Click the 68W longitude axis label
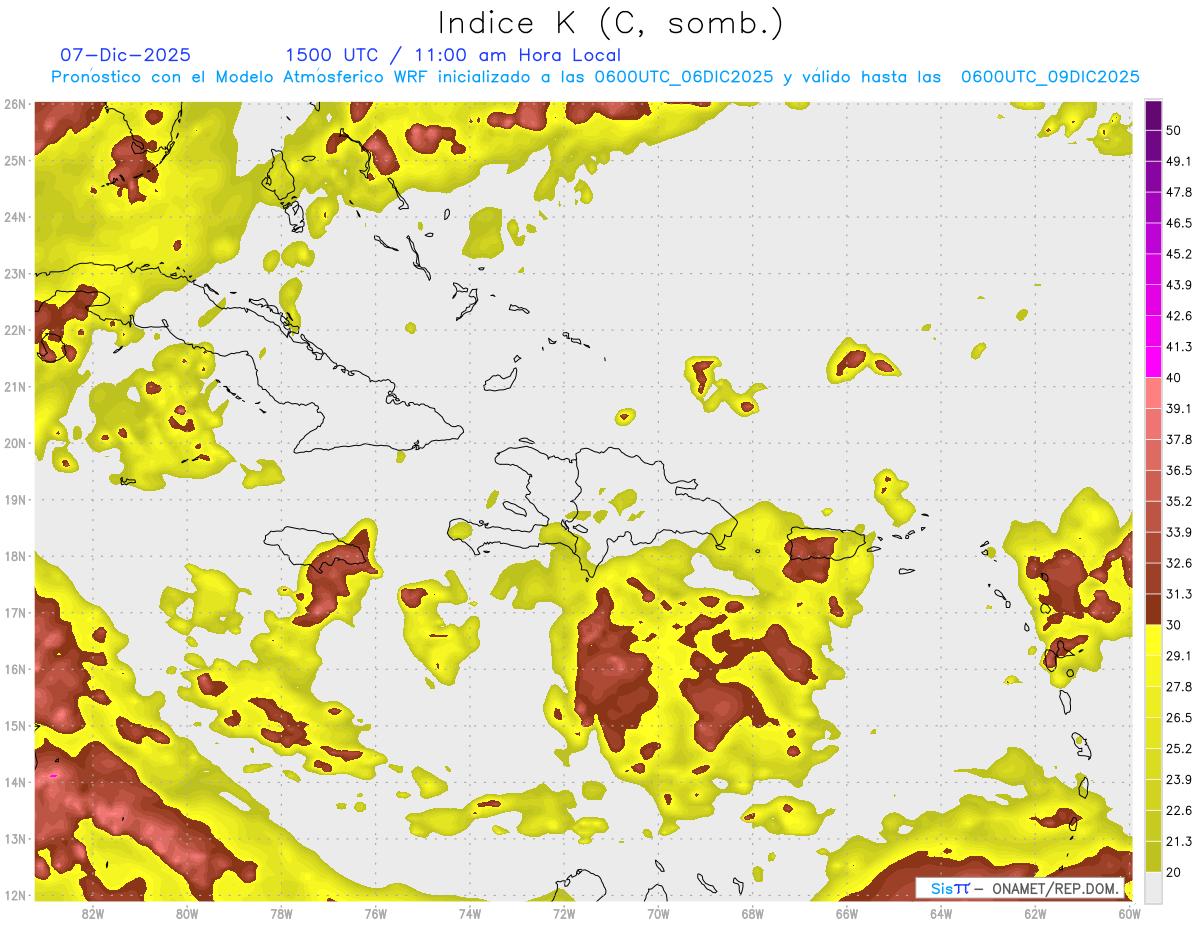Viewport: 1200px width, 927px height. pos(752,913)
